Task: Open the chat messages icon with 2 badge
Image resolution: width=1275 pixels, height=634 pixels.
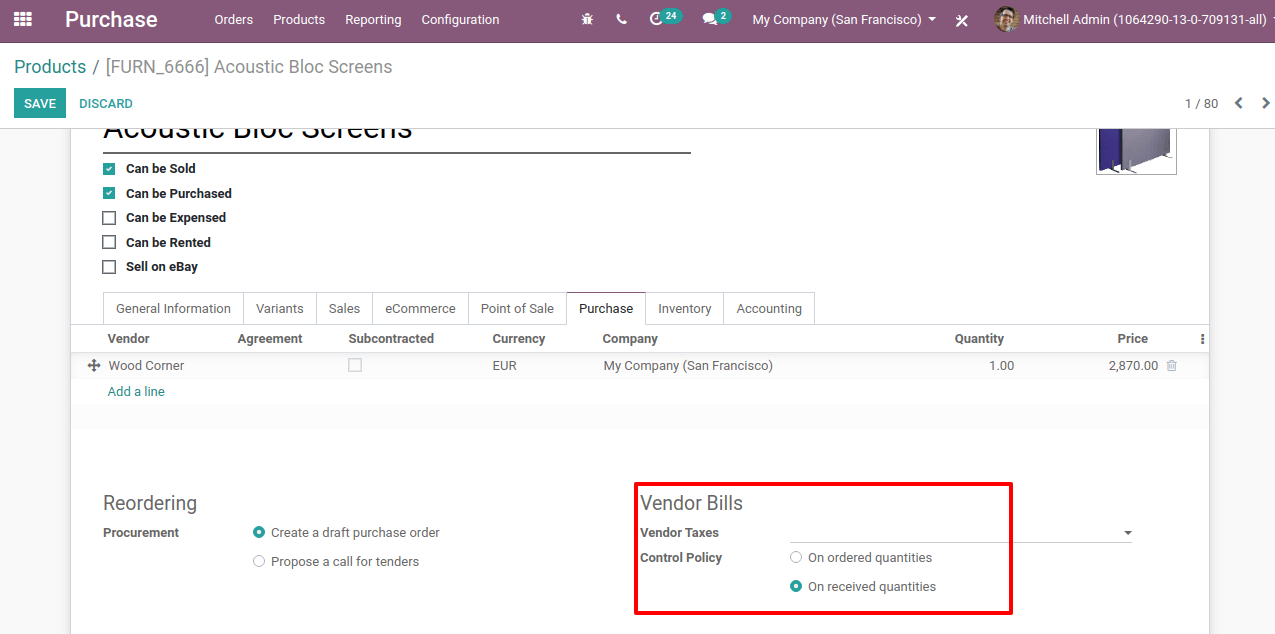Action: [x=716, y=18]
